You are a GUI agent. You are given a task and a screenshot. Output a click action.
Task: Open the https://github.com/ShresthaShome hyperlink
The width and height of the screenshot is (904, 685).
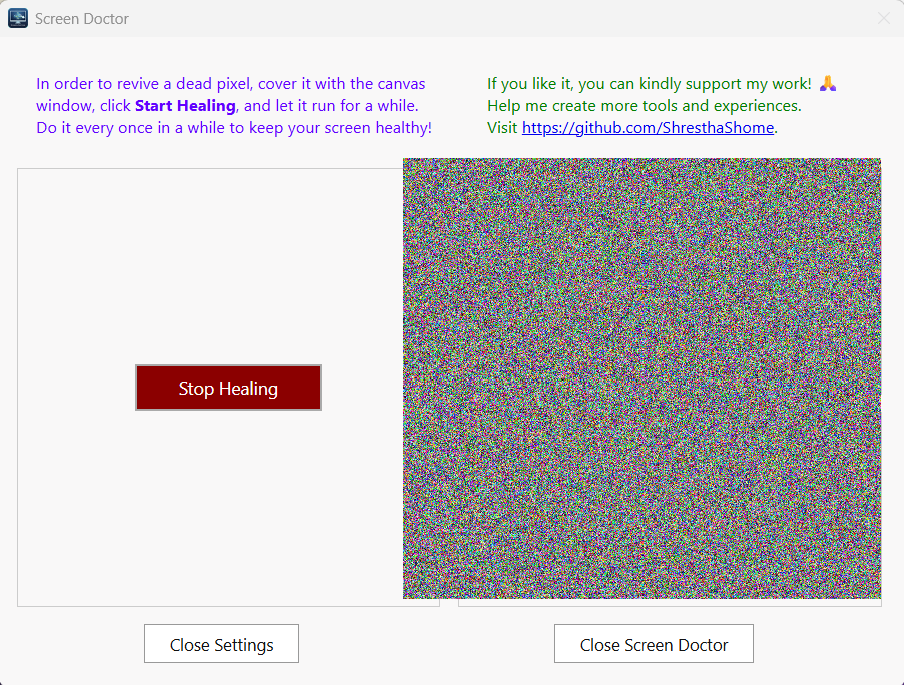pyautogui.click(x=645, y=127)
